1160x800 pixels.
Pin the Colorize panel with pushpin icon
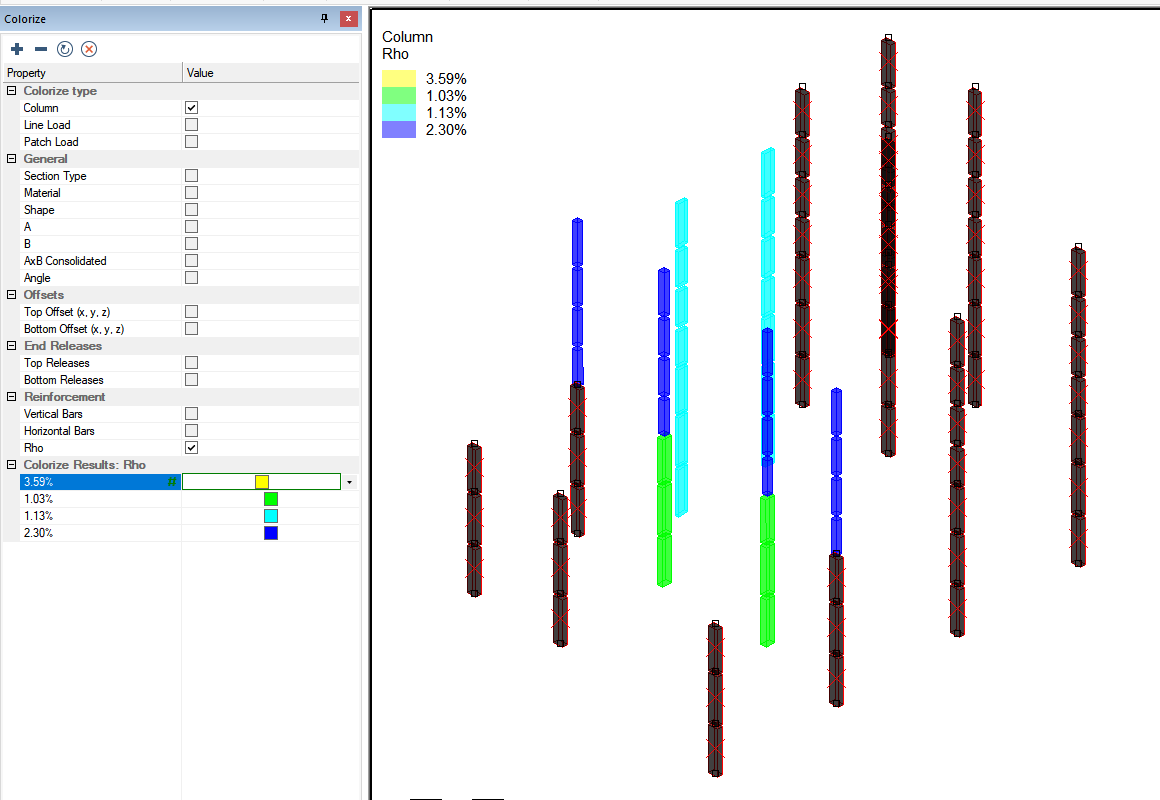click(x=324, y=19)
